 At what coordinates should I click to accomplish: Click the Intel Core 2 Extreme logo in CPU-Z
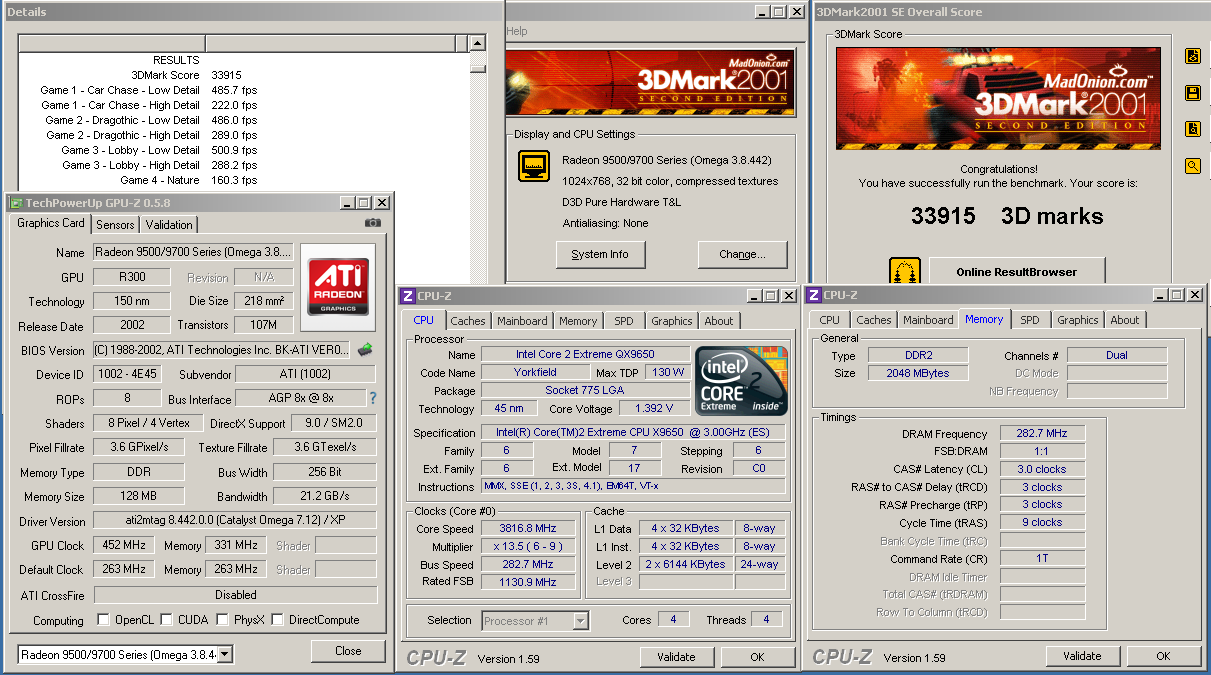[741, 380]
